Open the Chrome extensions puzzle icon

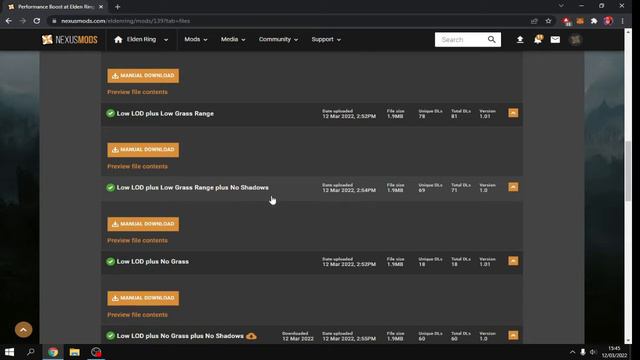click(x=594, y=21)
